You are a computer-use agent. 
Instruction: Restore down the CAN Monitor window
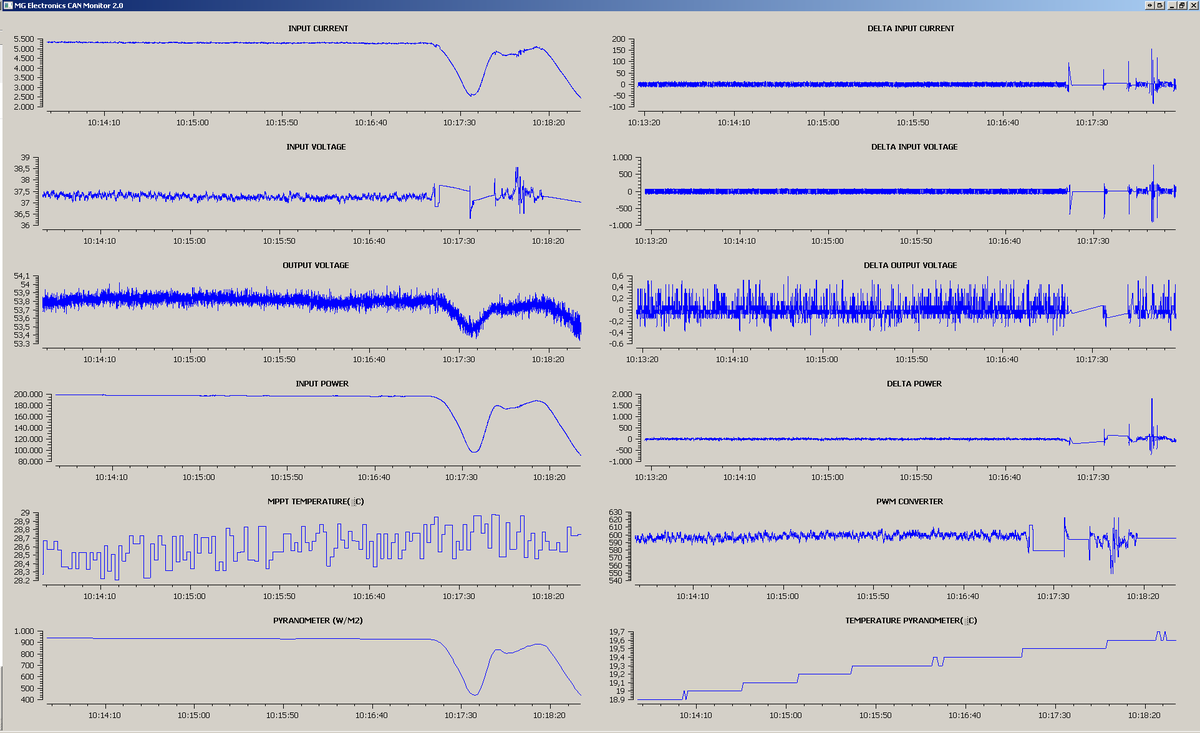[x=1182, y=5]
